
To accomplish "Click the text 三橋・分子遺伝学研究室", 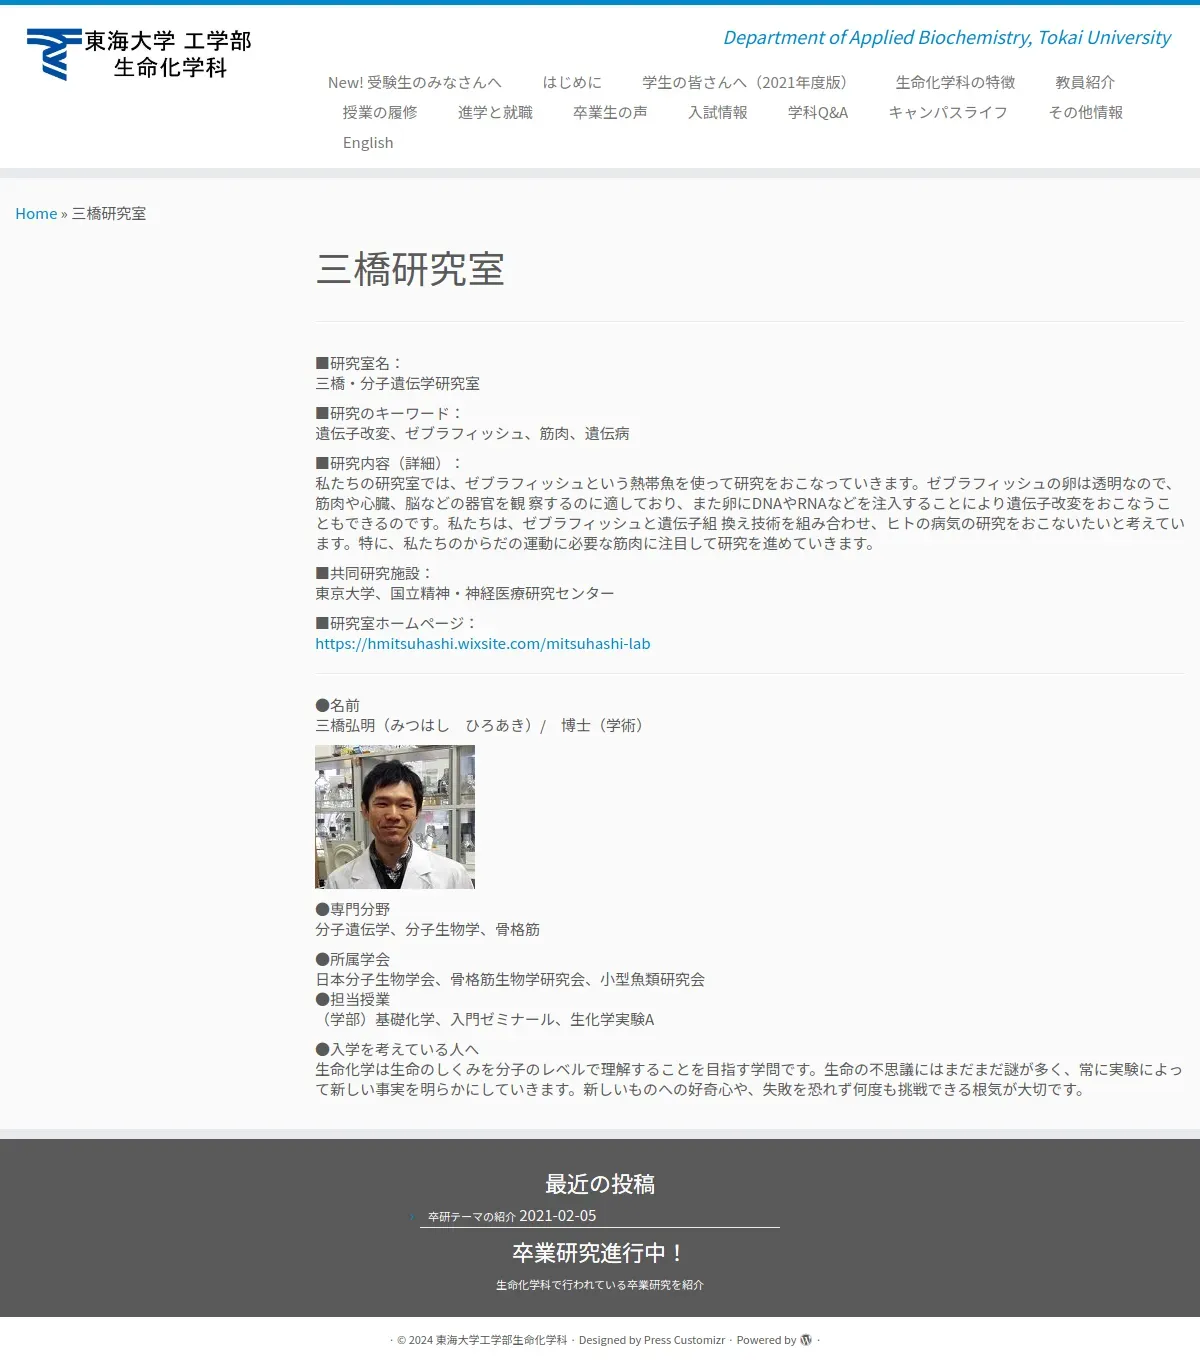I will click(398, 384).
